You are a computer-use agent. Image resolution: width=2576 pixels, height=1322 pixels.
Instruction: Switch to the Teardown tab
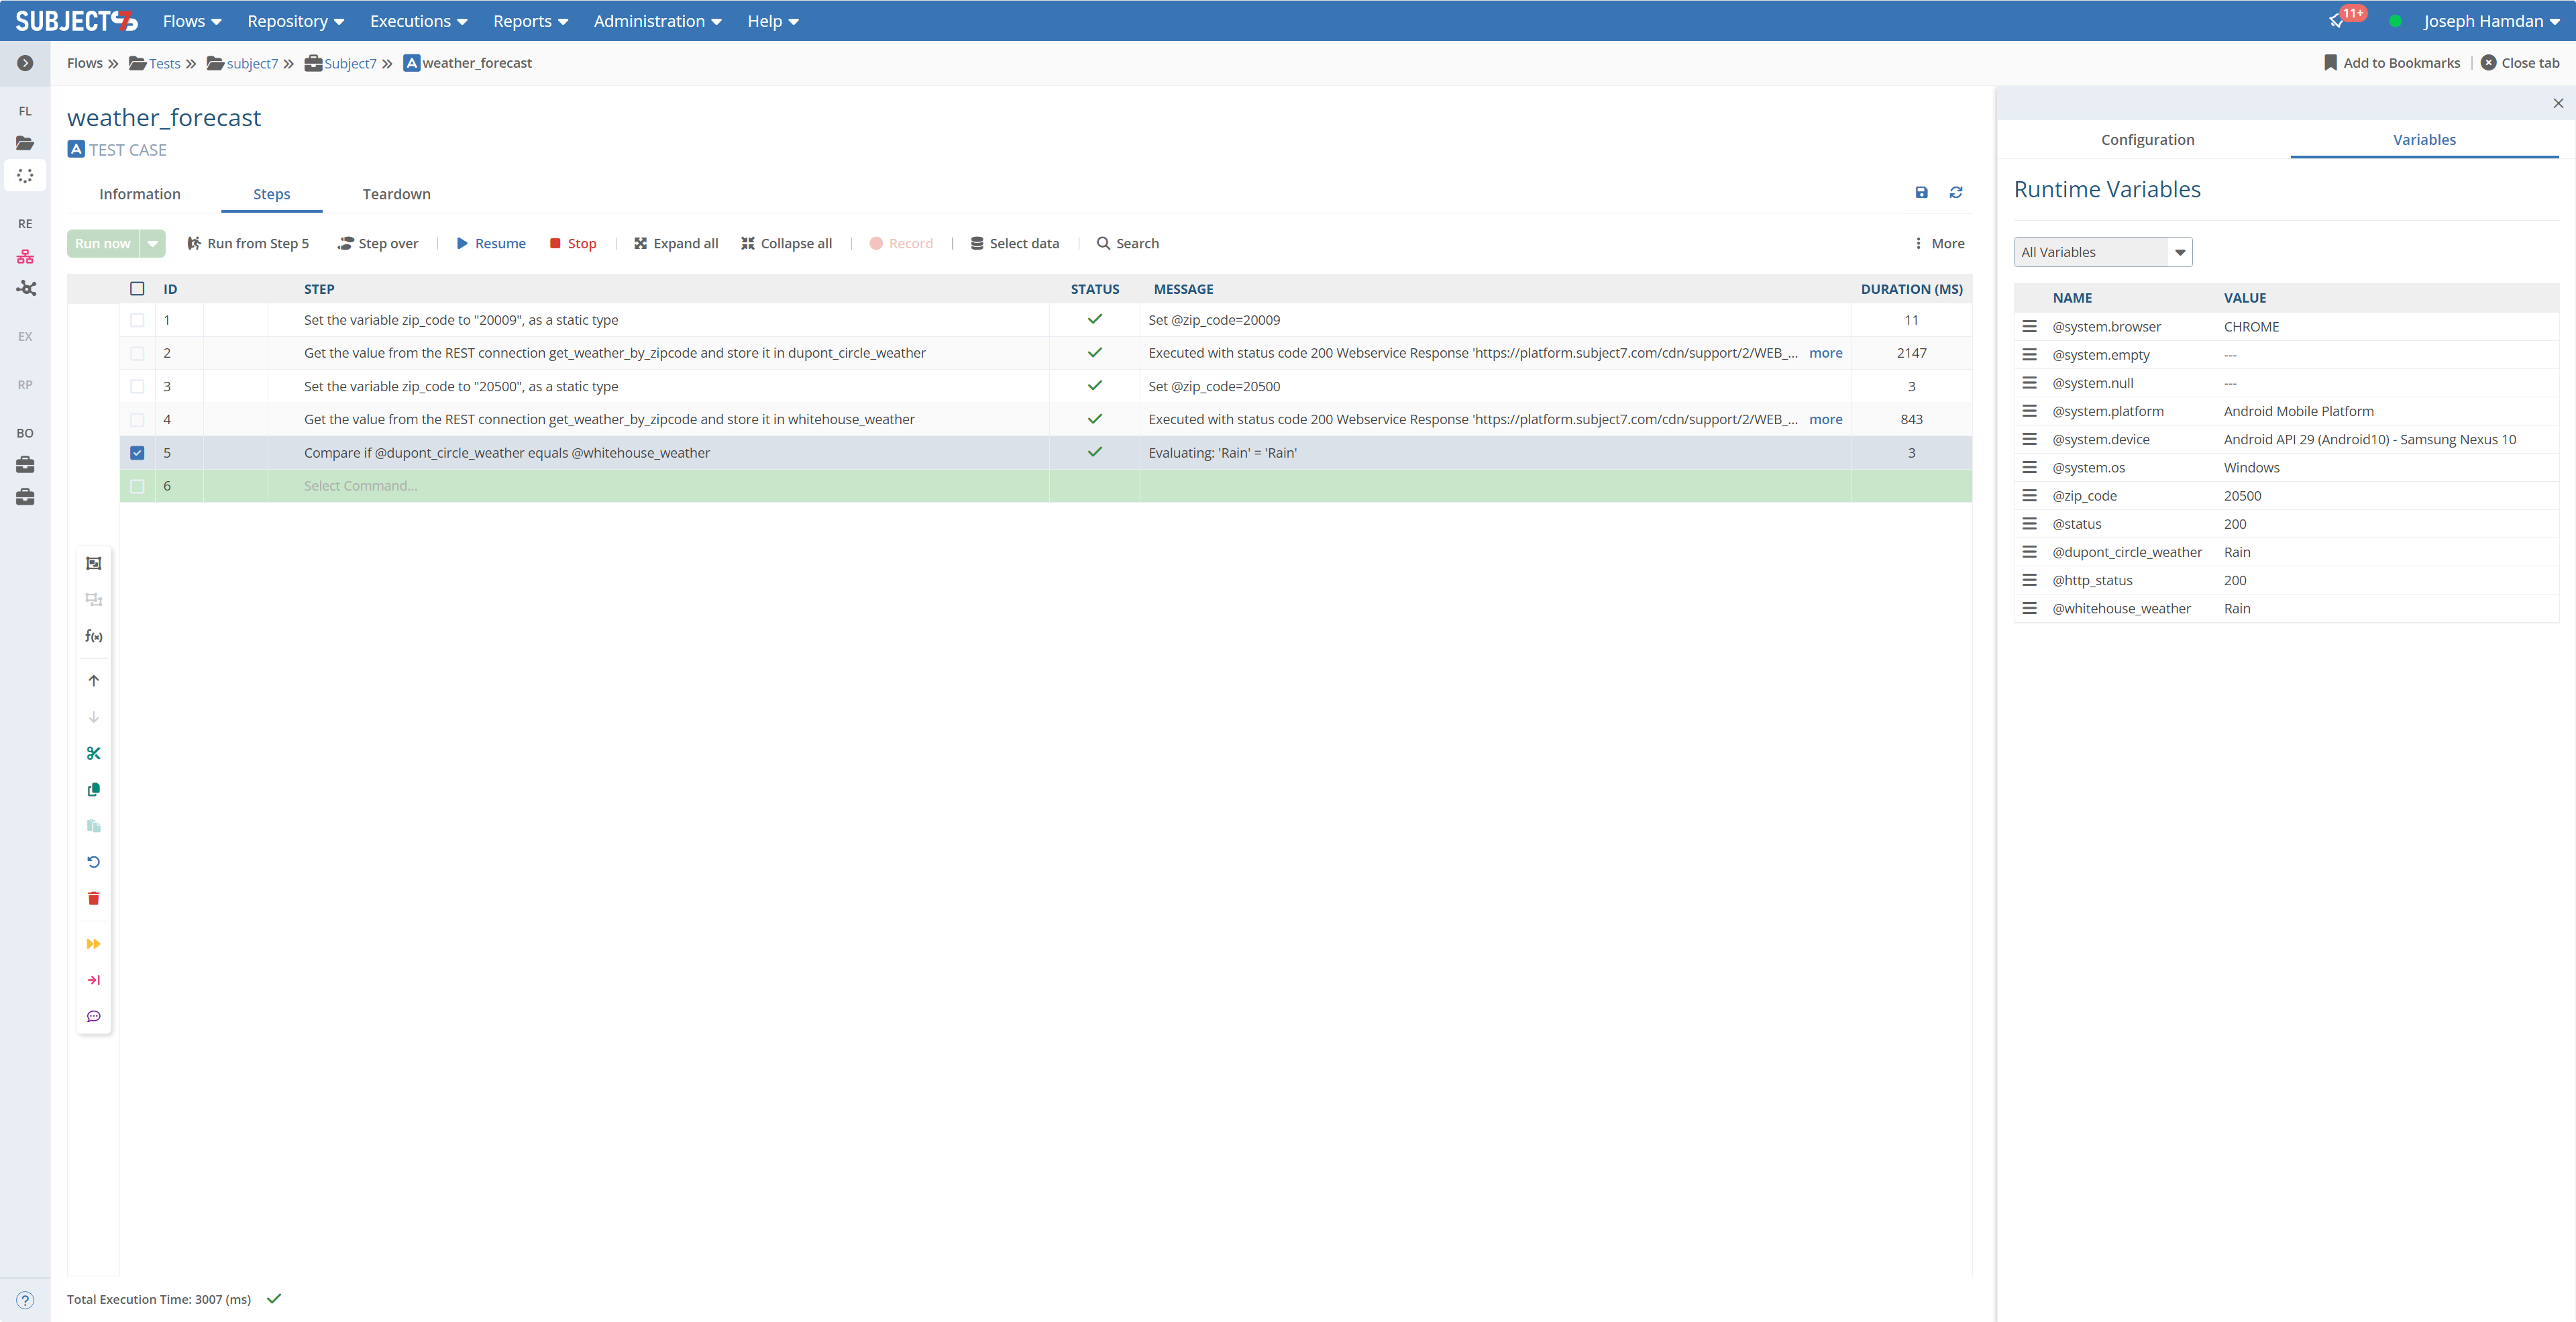pos(396,194)
